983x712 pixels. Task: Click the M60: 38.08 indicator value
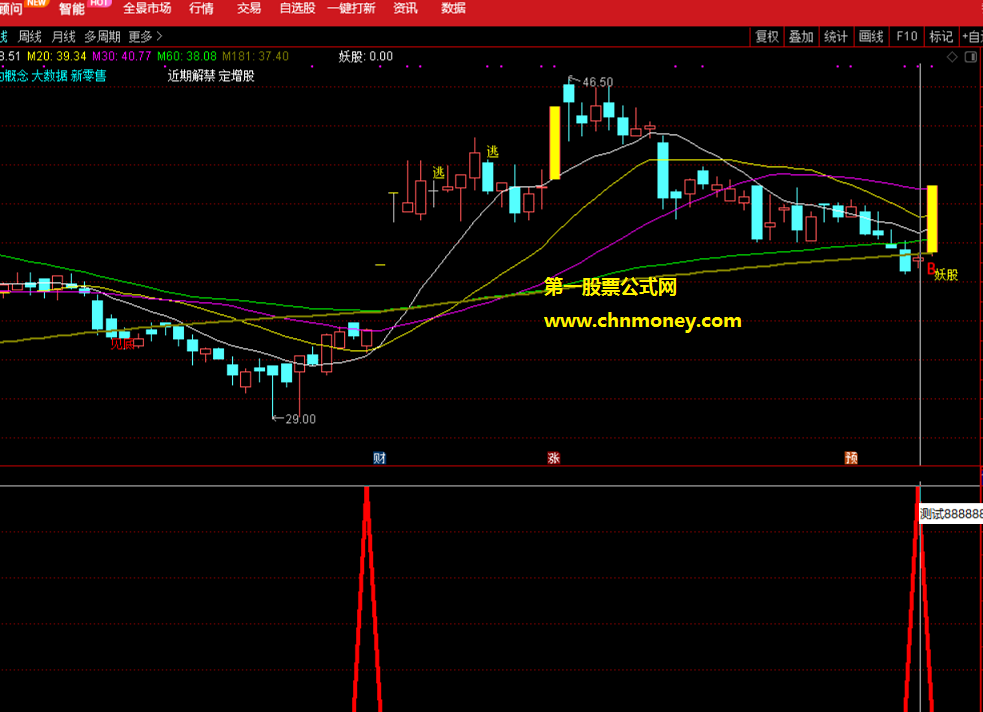(187, 56)
